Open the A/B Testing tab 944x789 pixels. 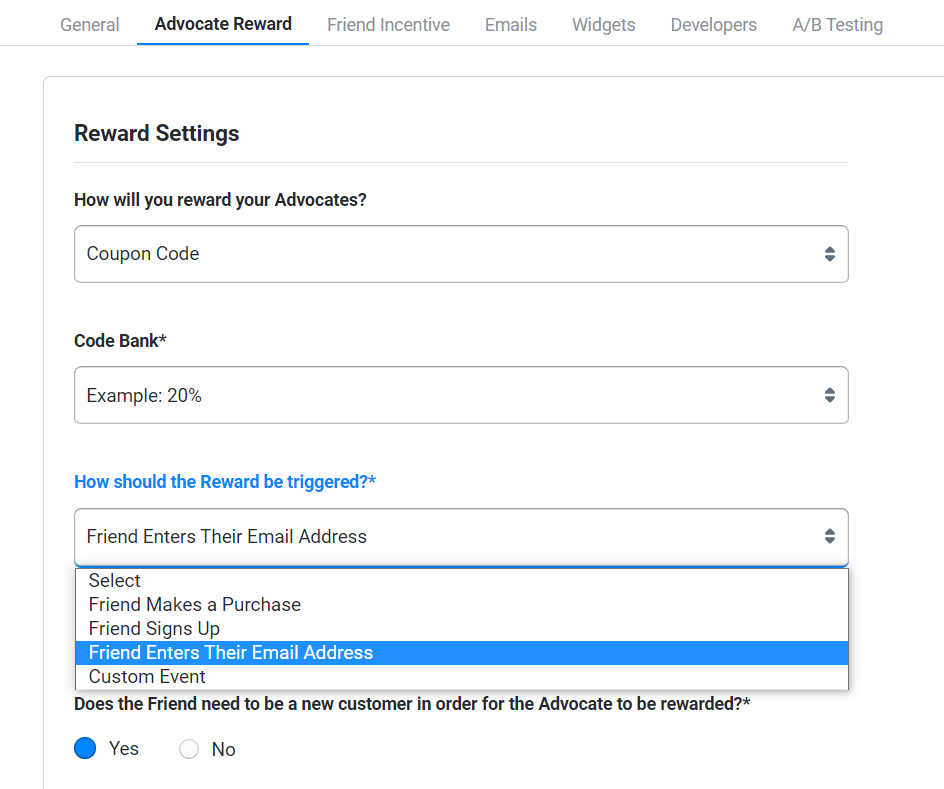837,25
